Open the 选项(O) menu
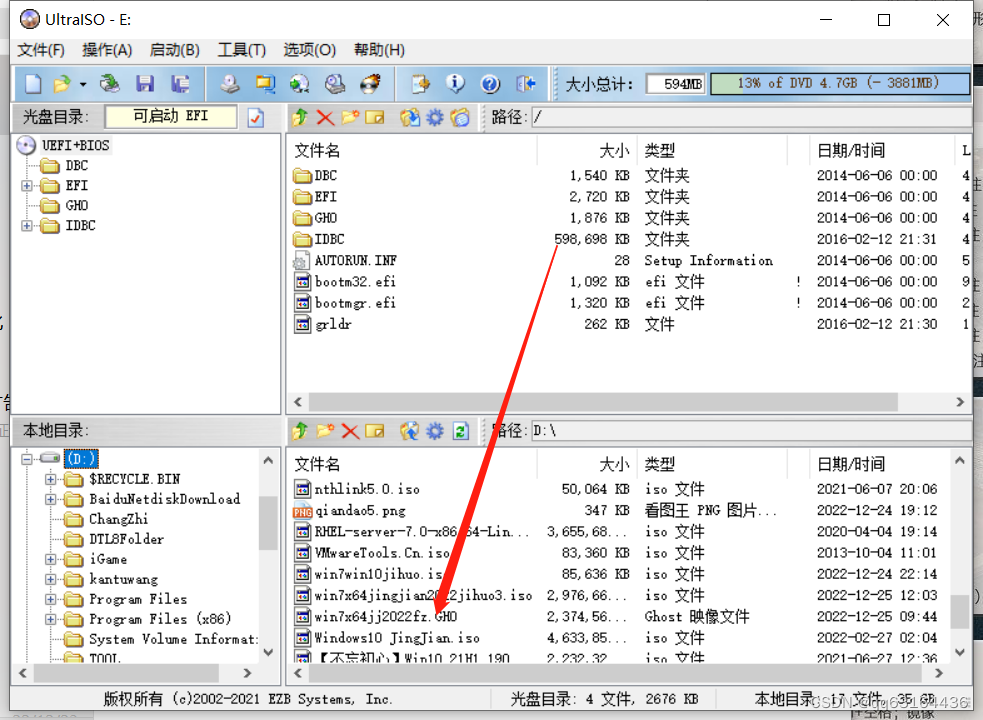This screenshot has height=720, width=983. tap(310, 50)
